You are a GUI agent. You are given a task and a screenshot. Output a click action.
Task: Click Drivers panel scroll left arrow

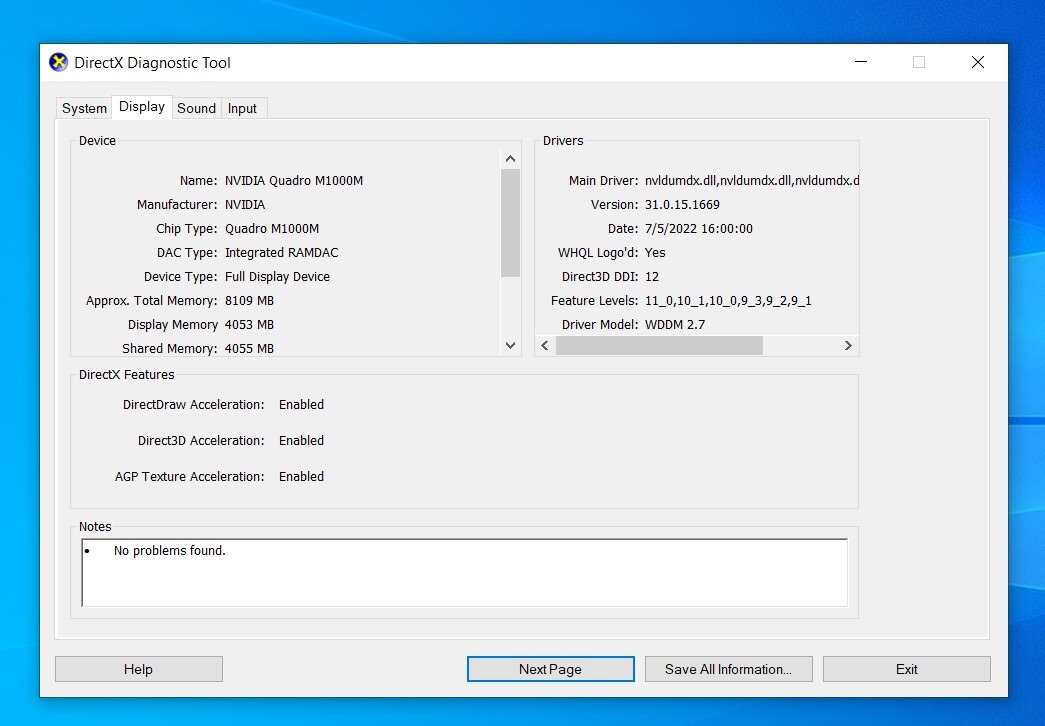click(x=545, y=345)
